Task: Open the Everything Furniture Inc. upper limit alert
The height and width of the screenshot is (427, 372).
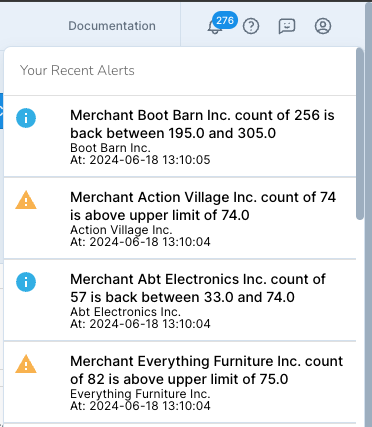Action: click(180, 382)
